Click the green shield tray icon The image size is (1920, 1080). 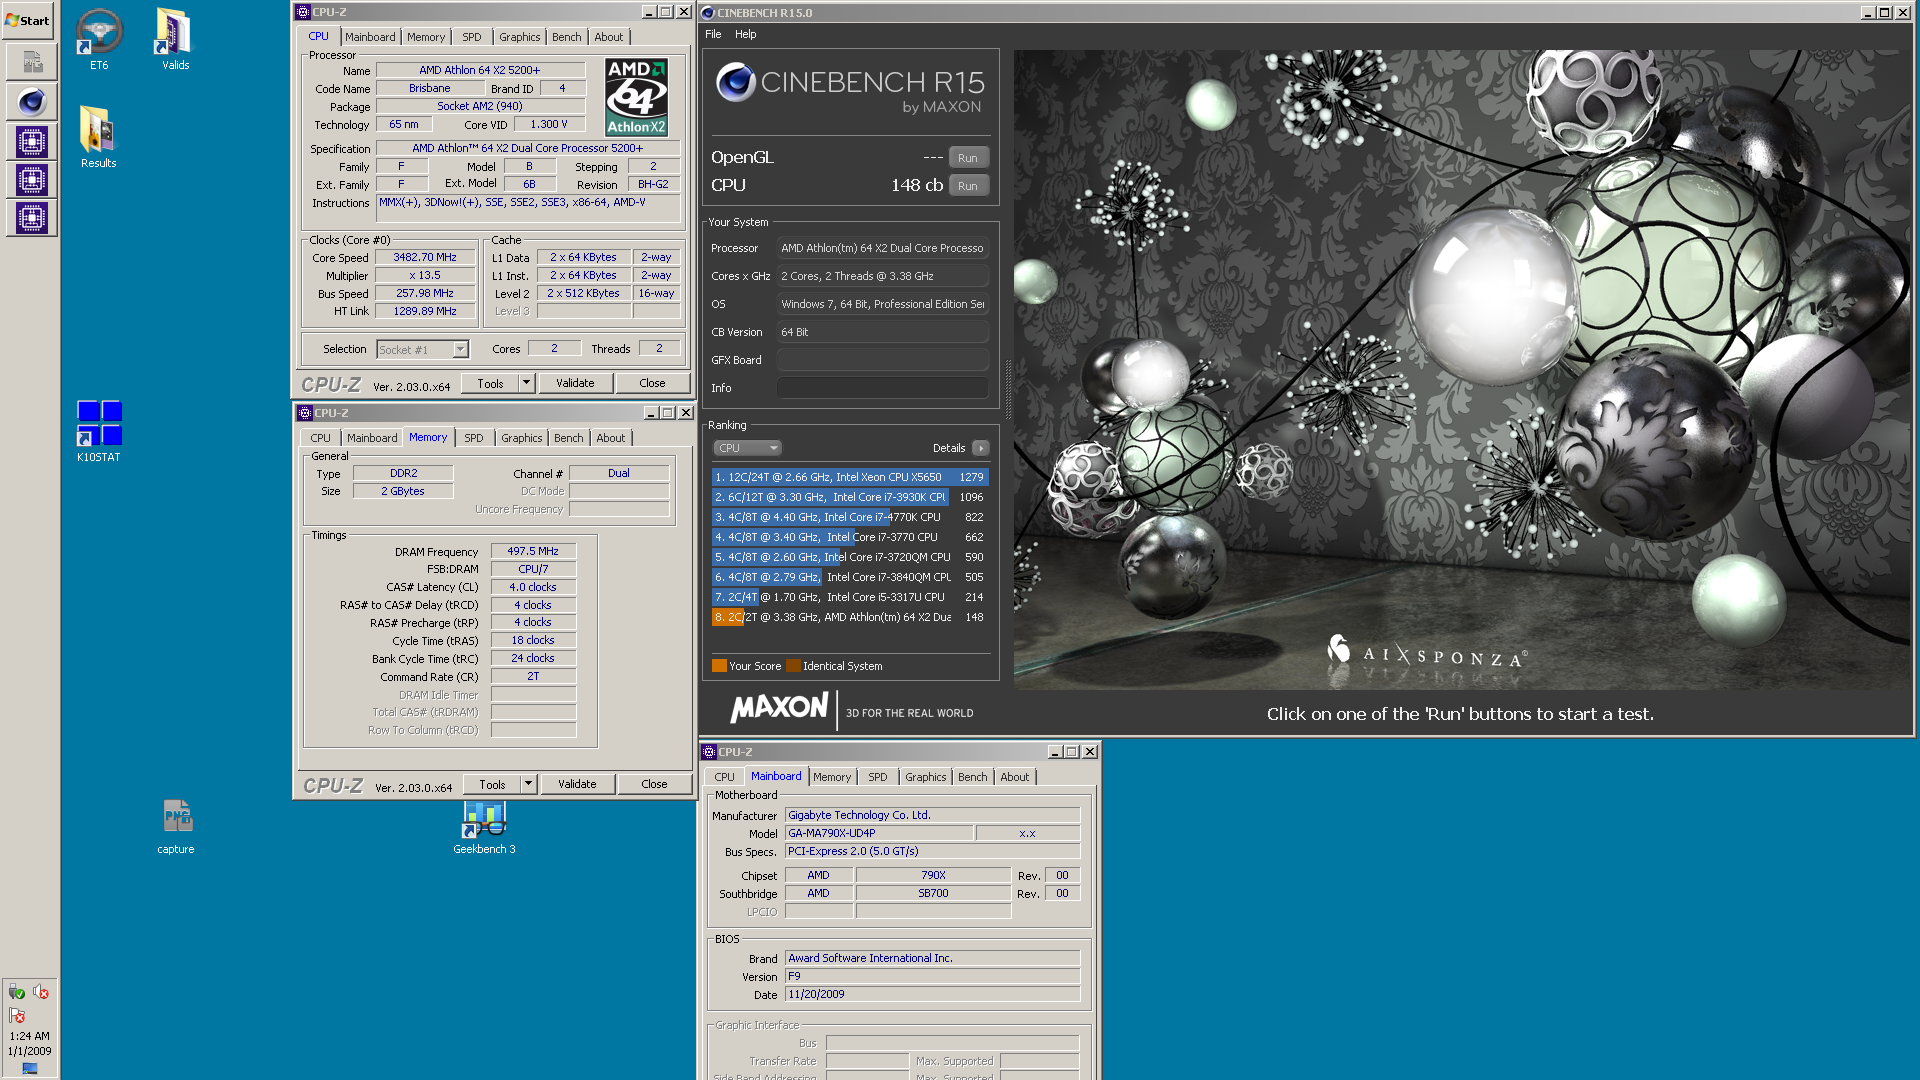tap(17, 992)
